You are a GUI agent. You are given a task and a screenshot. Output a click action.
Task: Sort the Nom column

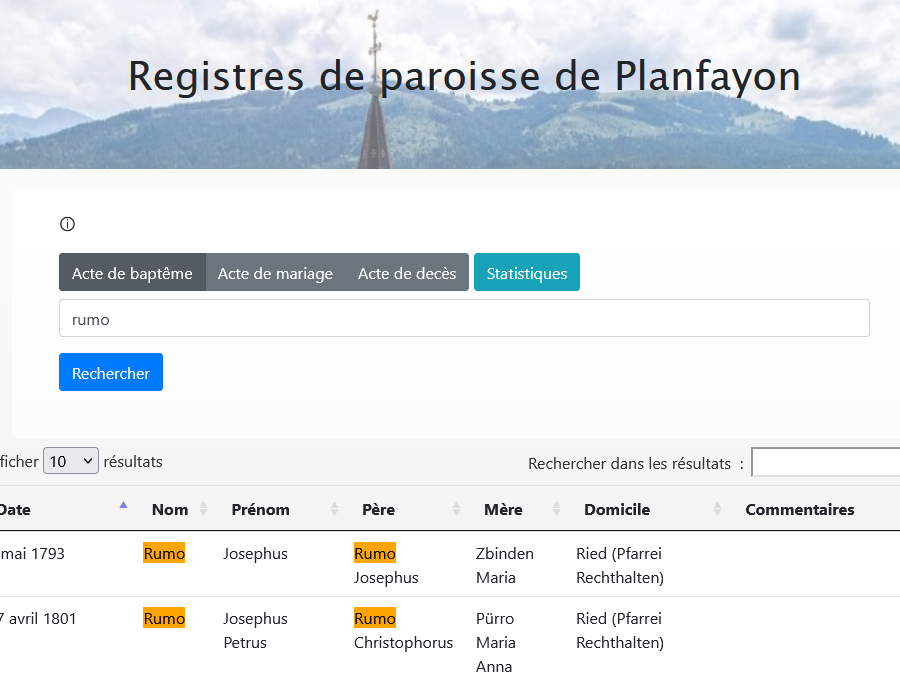[x=203, y=509]
